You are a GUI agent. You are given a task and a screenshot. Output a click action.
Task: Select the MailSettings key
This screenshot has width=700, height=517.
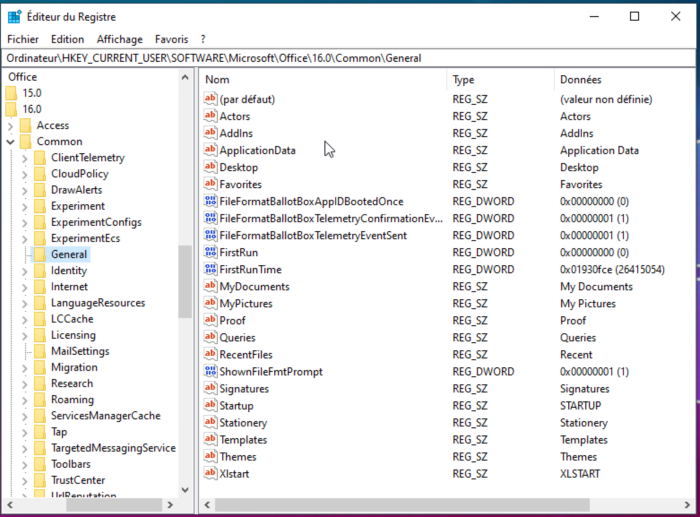point(80,351)
